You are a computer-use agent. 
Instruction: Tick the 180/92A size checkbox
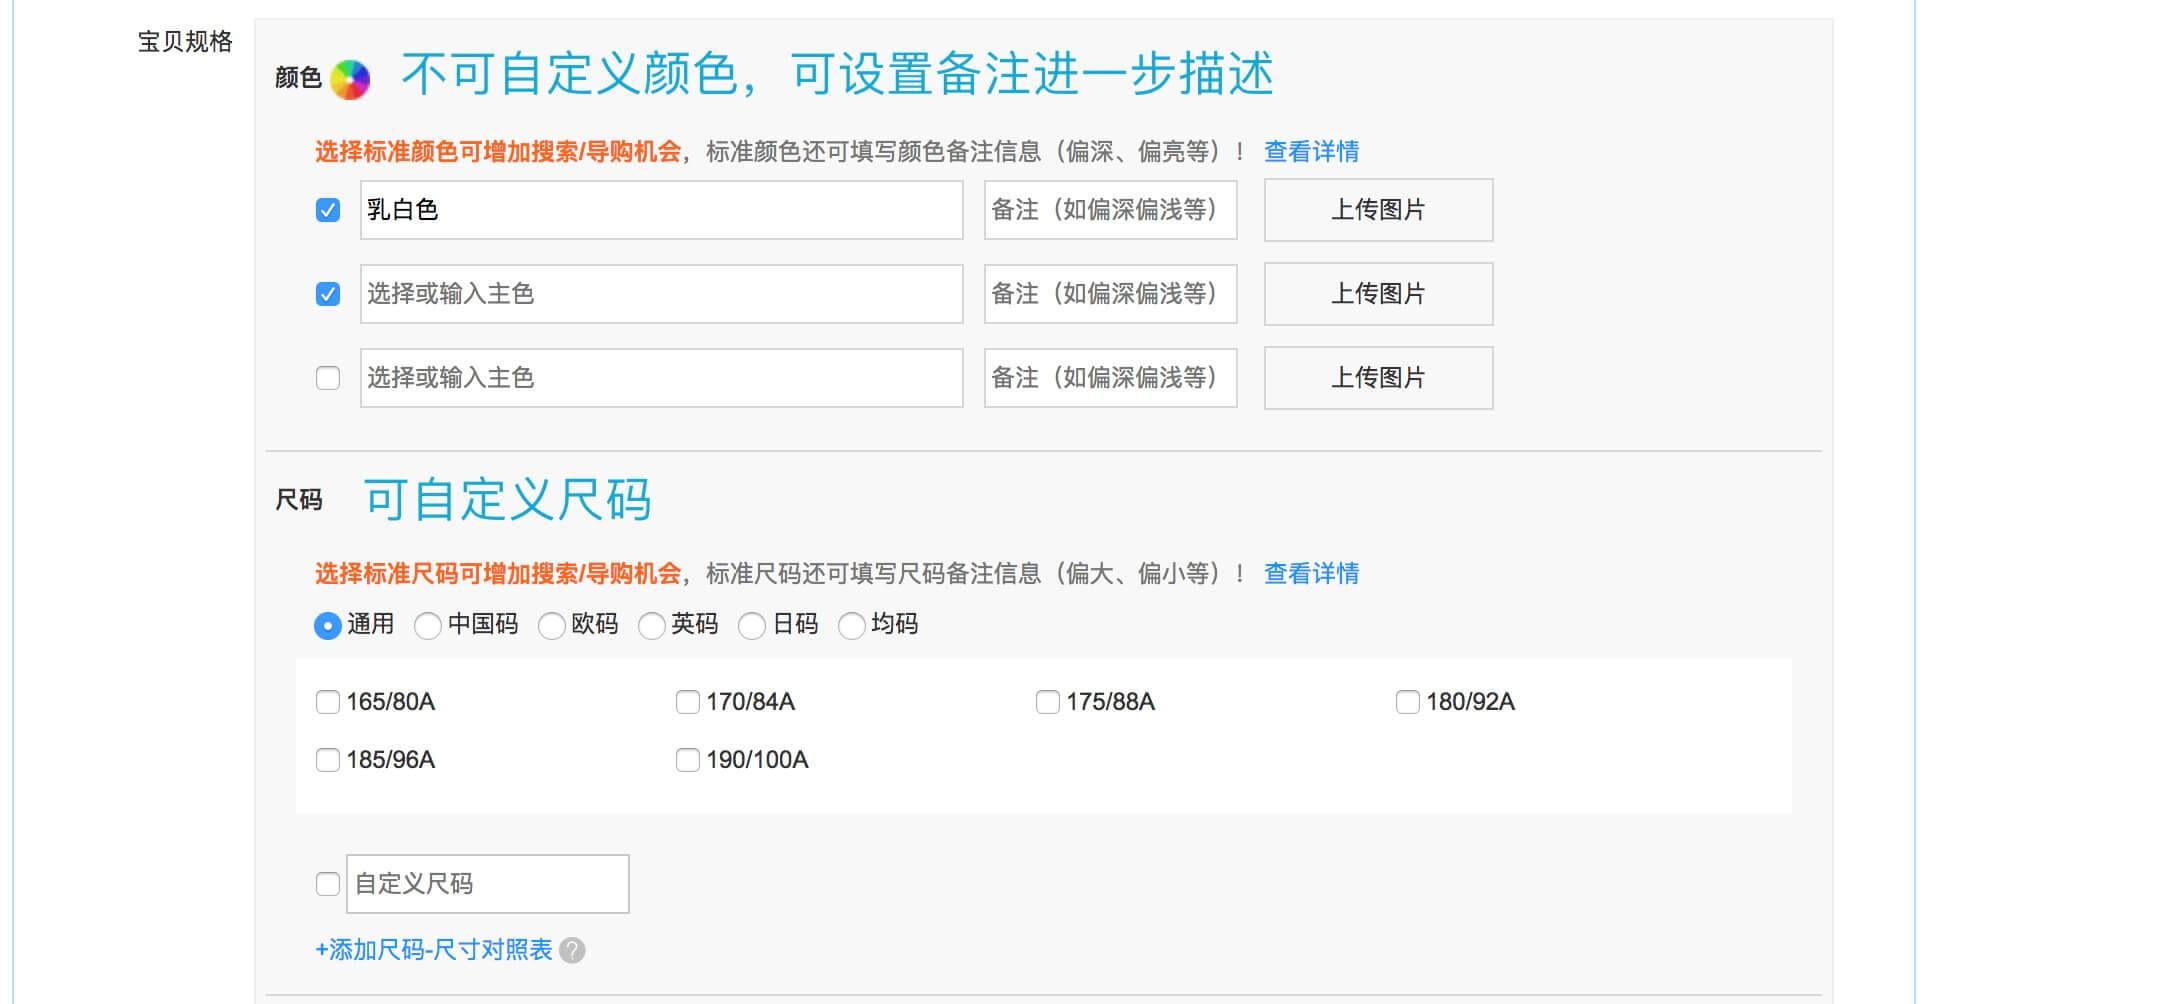1408,702
